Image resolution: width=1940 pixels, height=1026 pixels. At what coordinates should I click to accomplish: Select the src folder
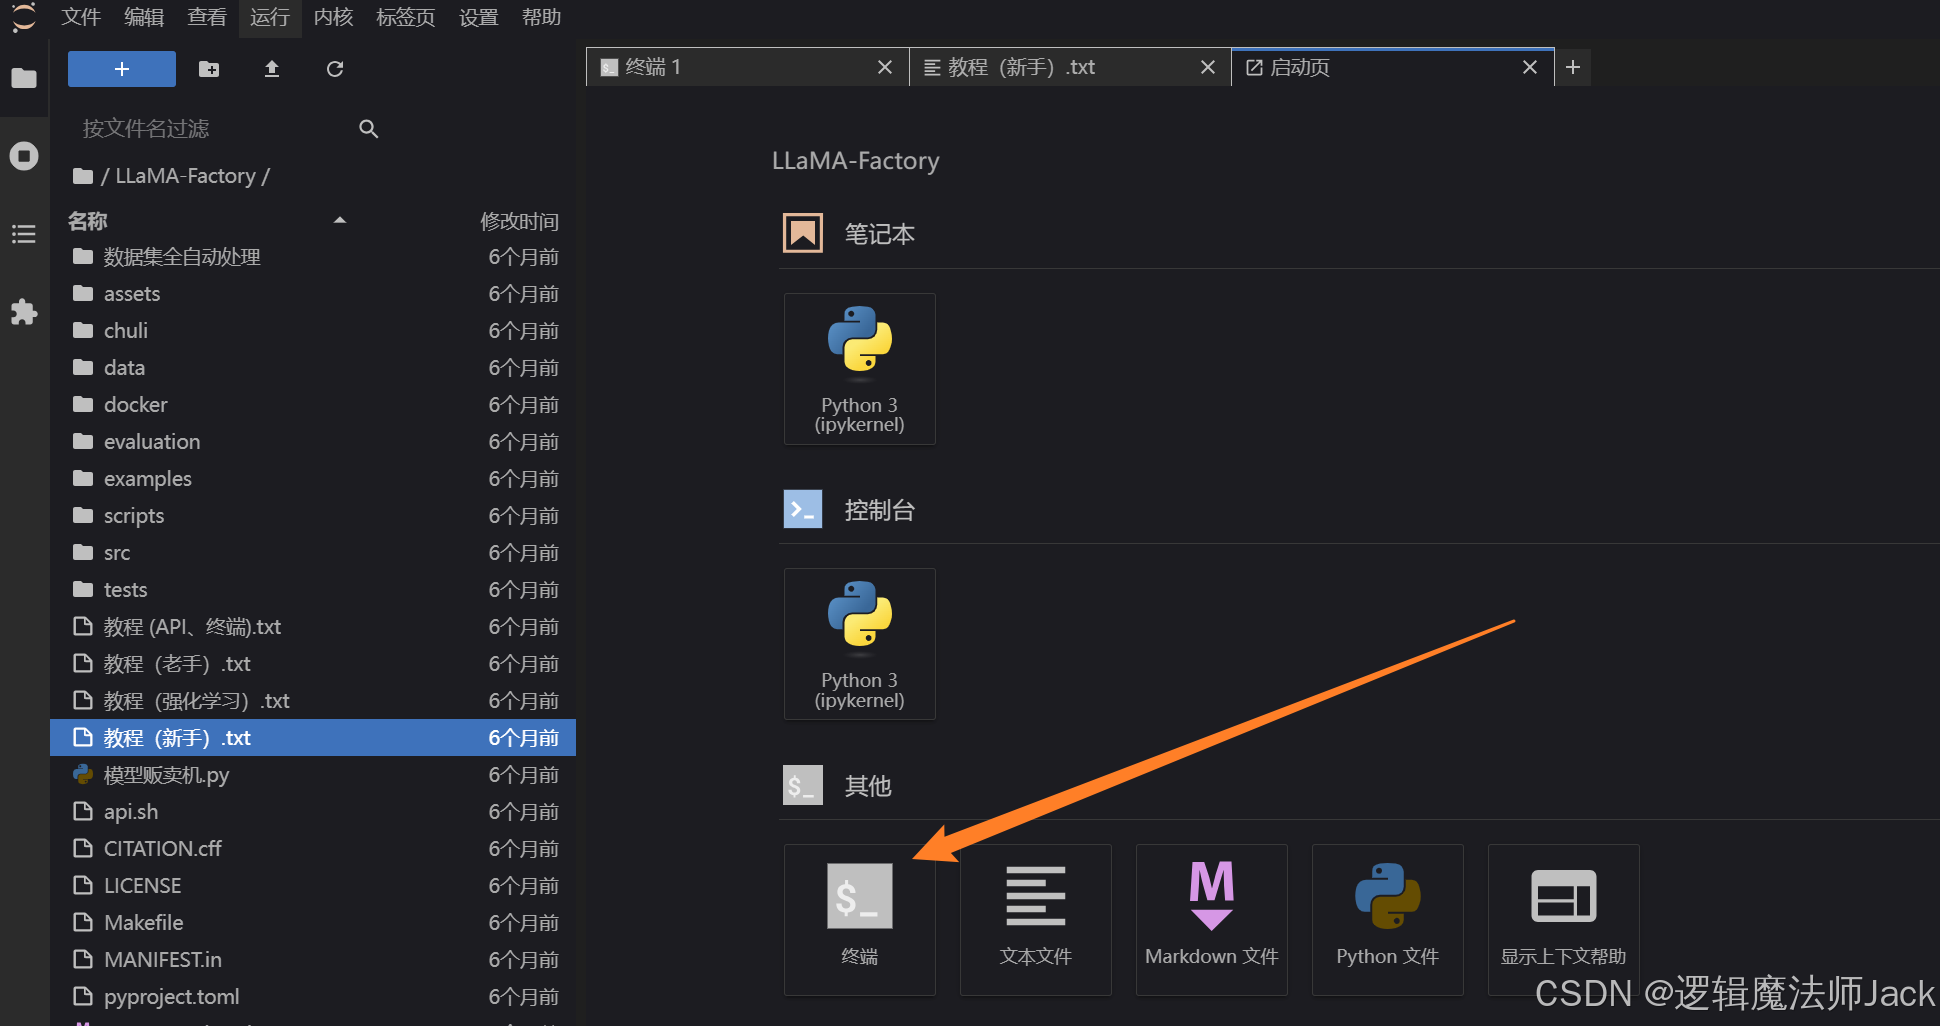[x=313, y=553]
